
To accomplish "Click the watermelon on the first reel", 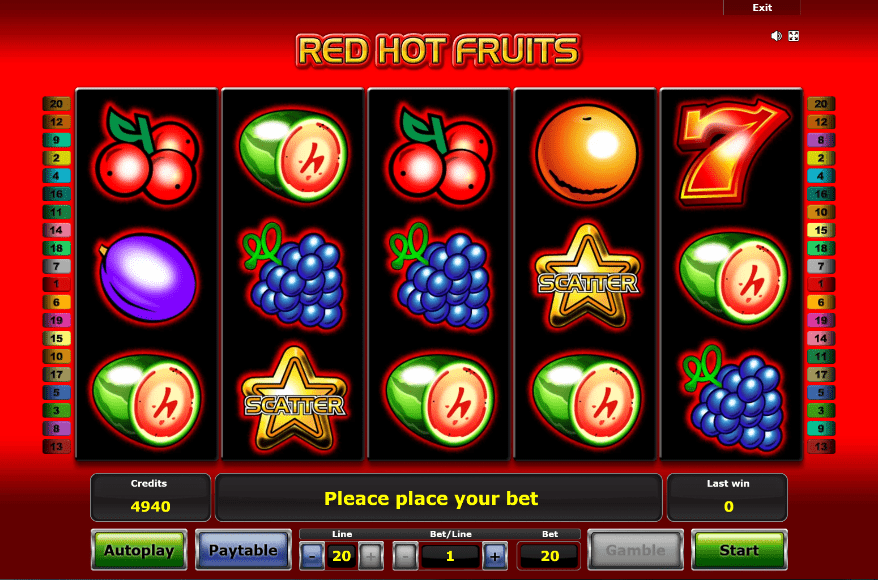I will click(x=147, y=400).
